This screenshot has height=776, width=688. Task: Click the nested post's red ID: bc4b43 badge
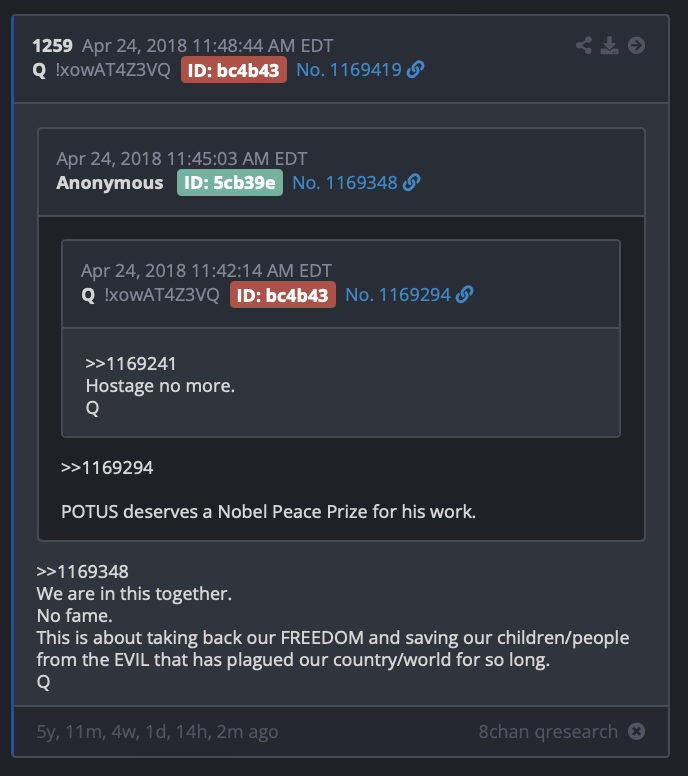[283, 295]
